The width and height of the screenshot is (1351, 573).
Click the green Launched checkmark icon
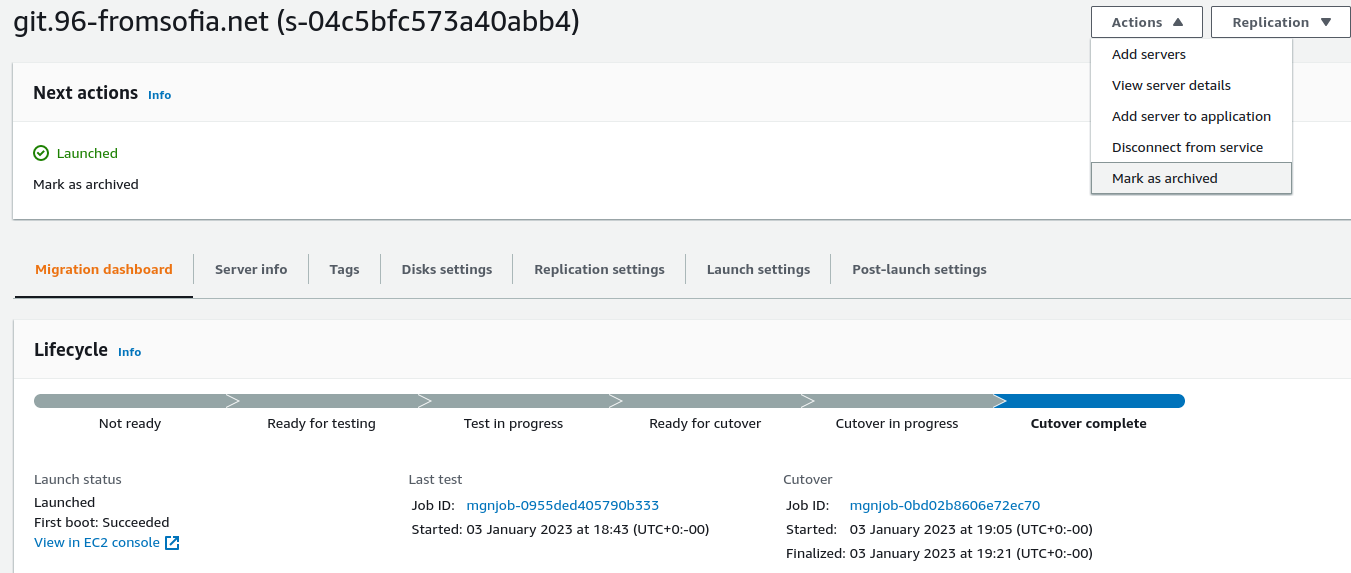click(41, 153)
